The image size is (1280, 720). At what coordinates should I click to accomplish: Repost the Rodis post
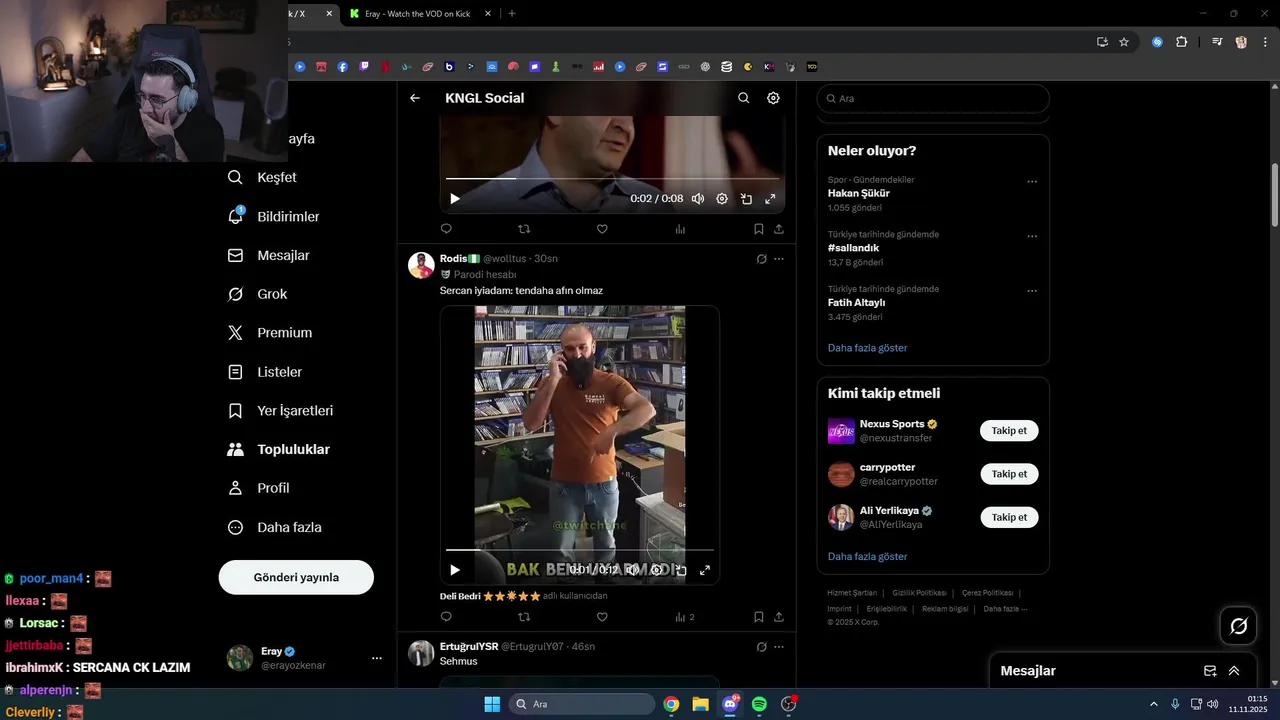coord(524,617)
